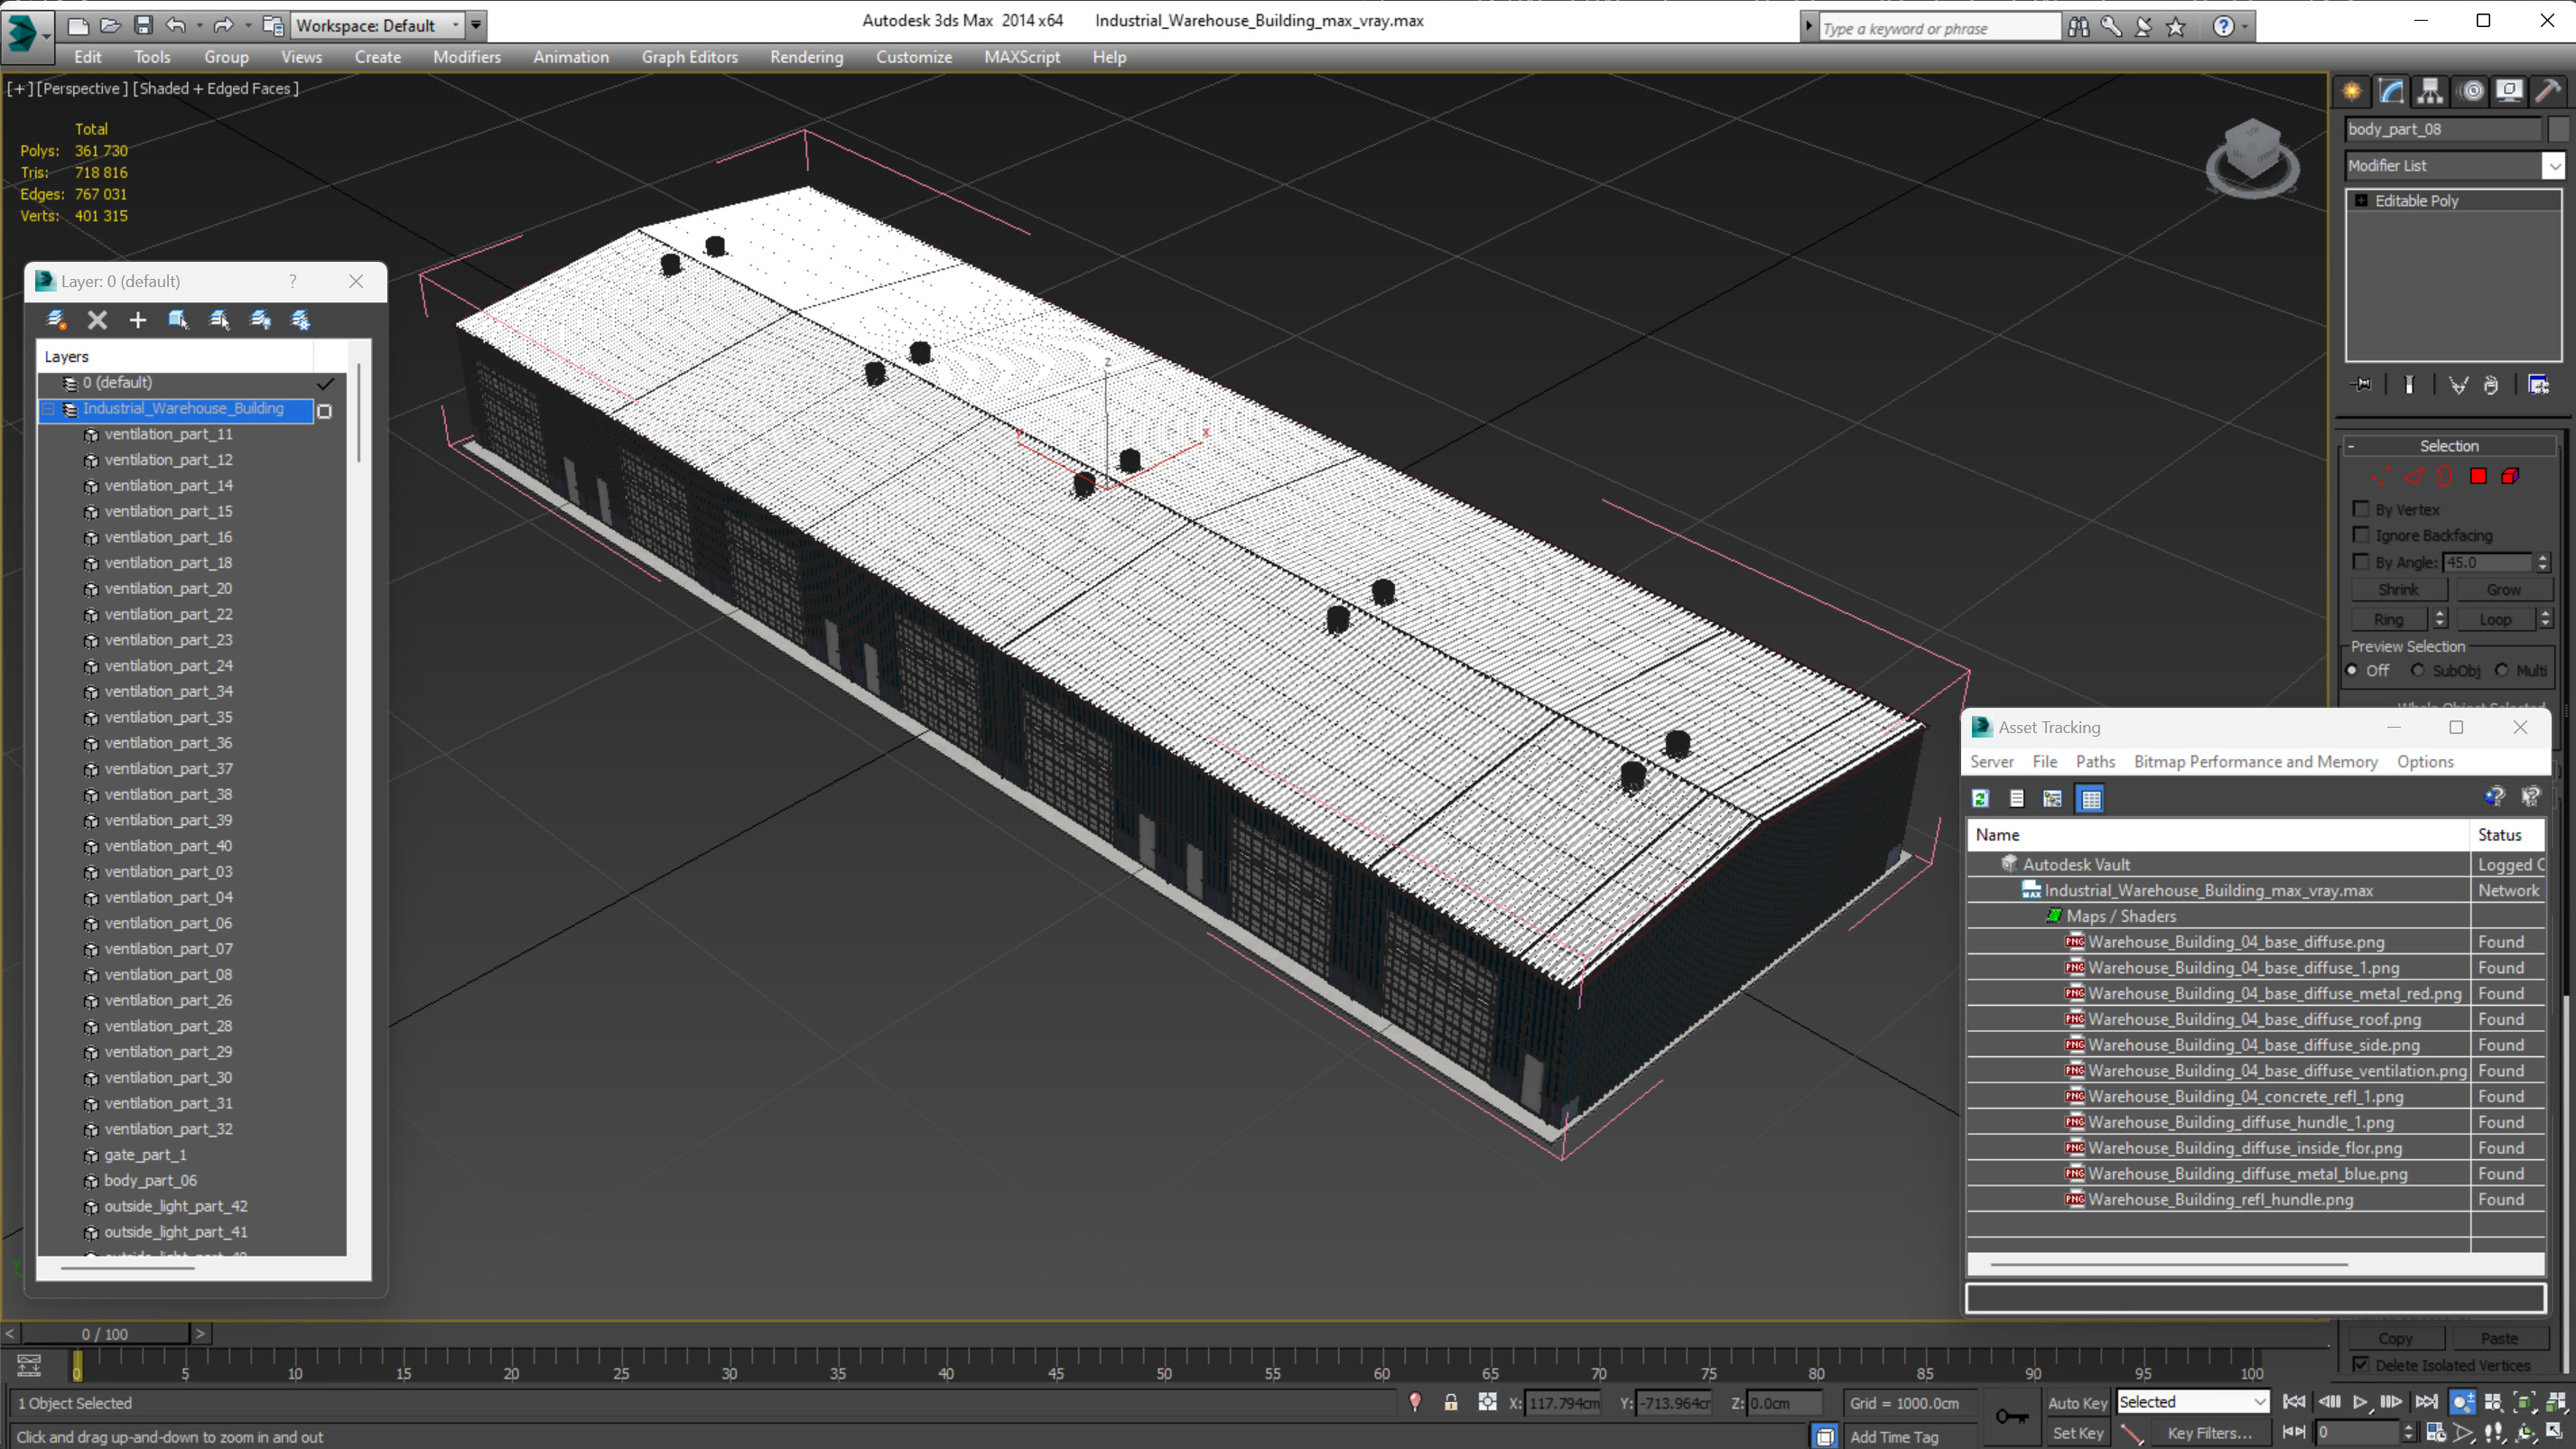
Task: Open Bitmap Performance and Memory menu
Action: (x=2255, y=762)
